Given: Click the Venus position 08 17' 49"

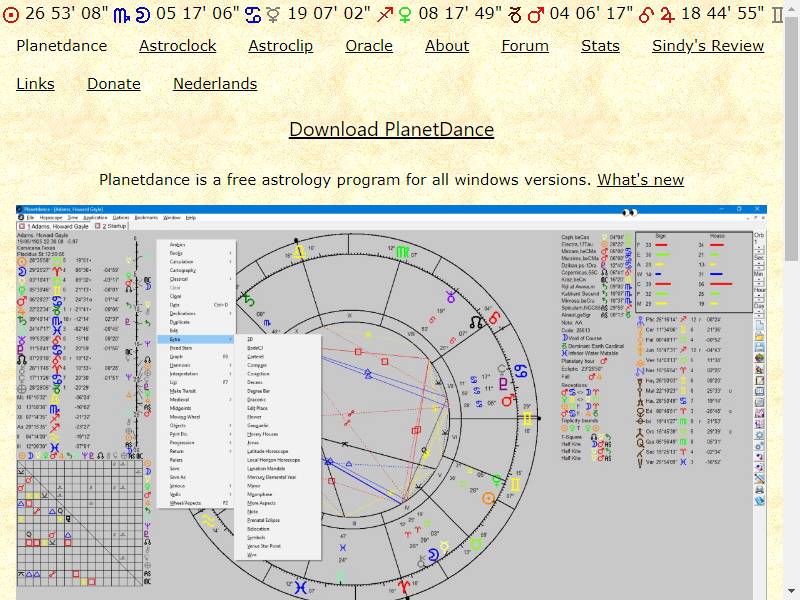Looking at the screenshot, I should [x=460, y=13].
